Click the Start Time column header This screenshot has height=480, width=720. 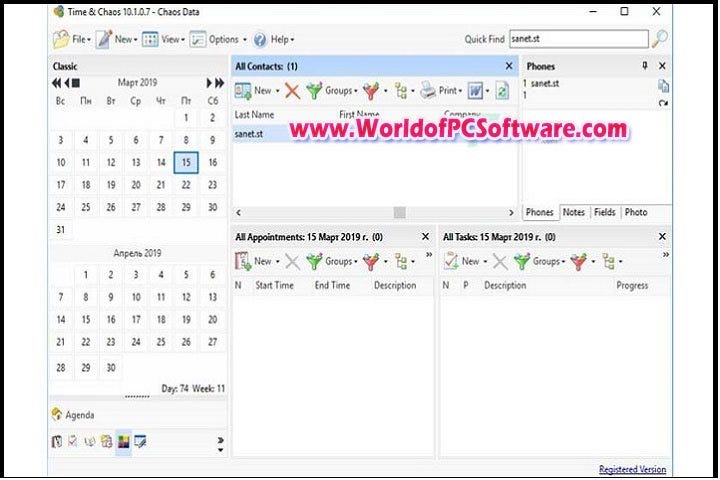click(274, 285)
